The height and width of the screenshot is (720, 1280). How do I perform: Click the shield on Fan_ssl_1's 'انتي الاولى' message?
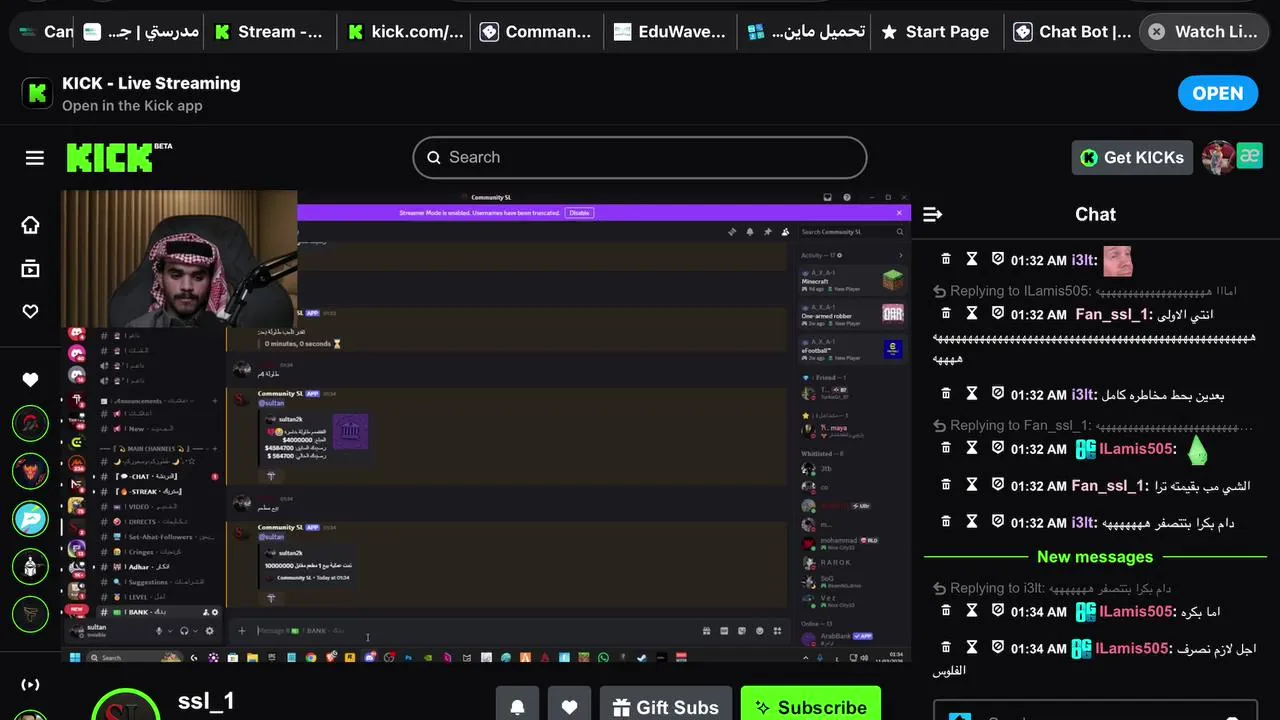[997, 313]
